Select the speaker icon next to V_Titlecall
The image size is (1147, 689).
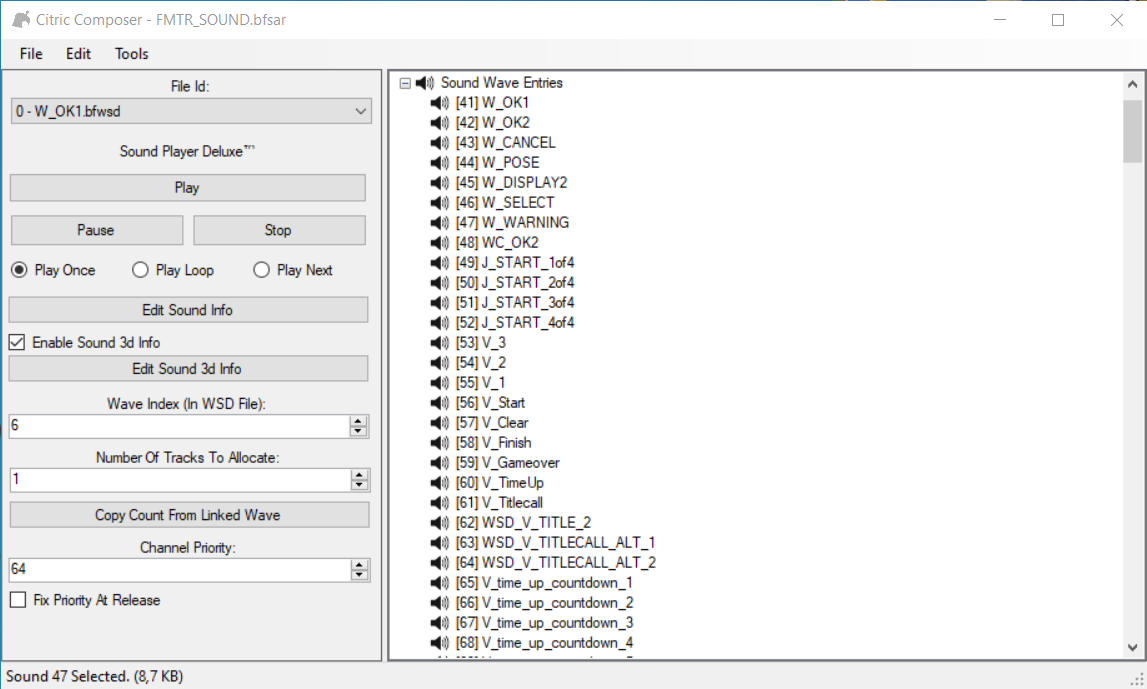point(439,503)
